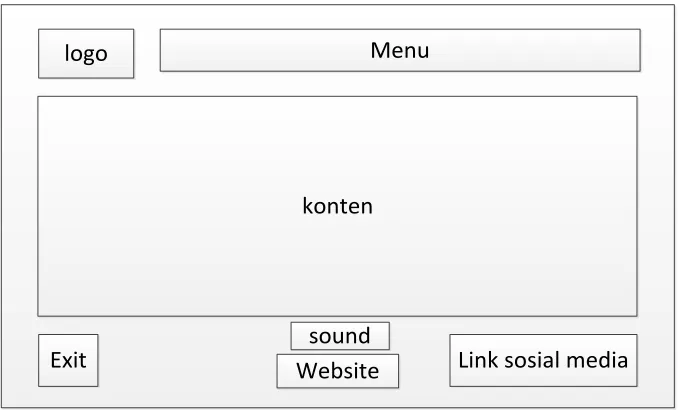Click the 'sound' text label
678x410 pixels.
coord(340,336)
